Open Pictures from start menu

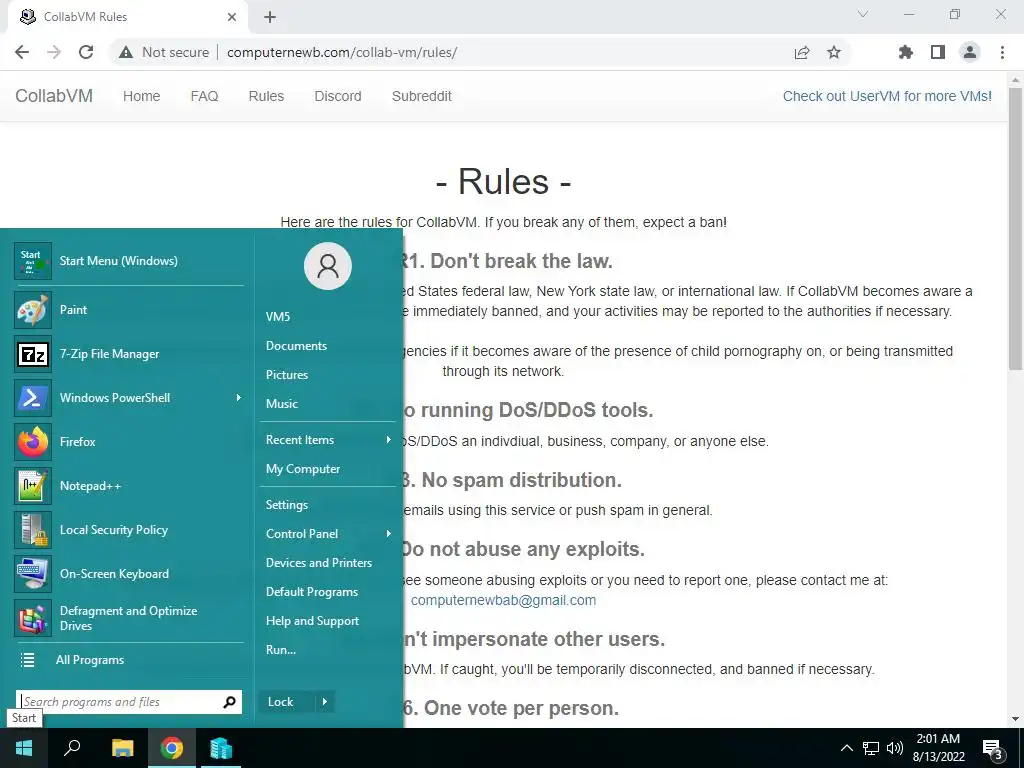pyautogui.click(x=287, y=375)
